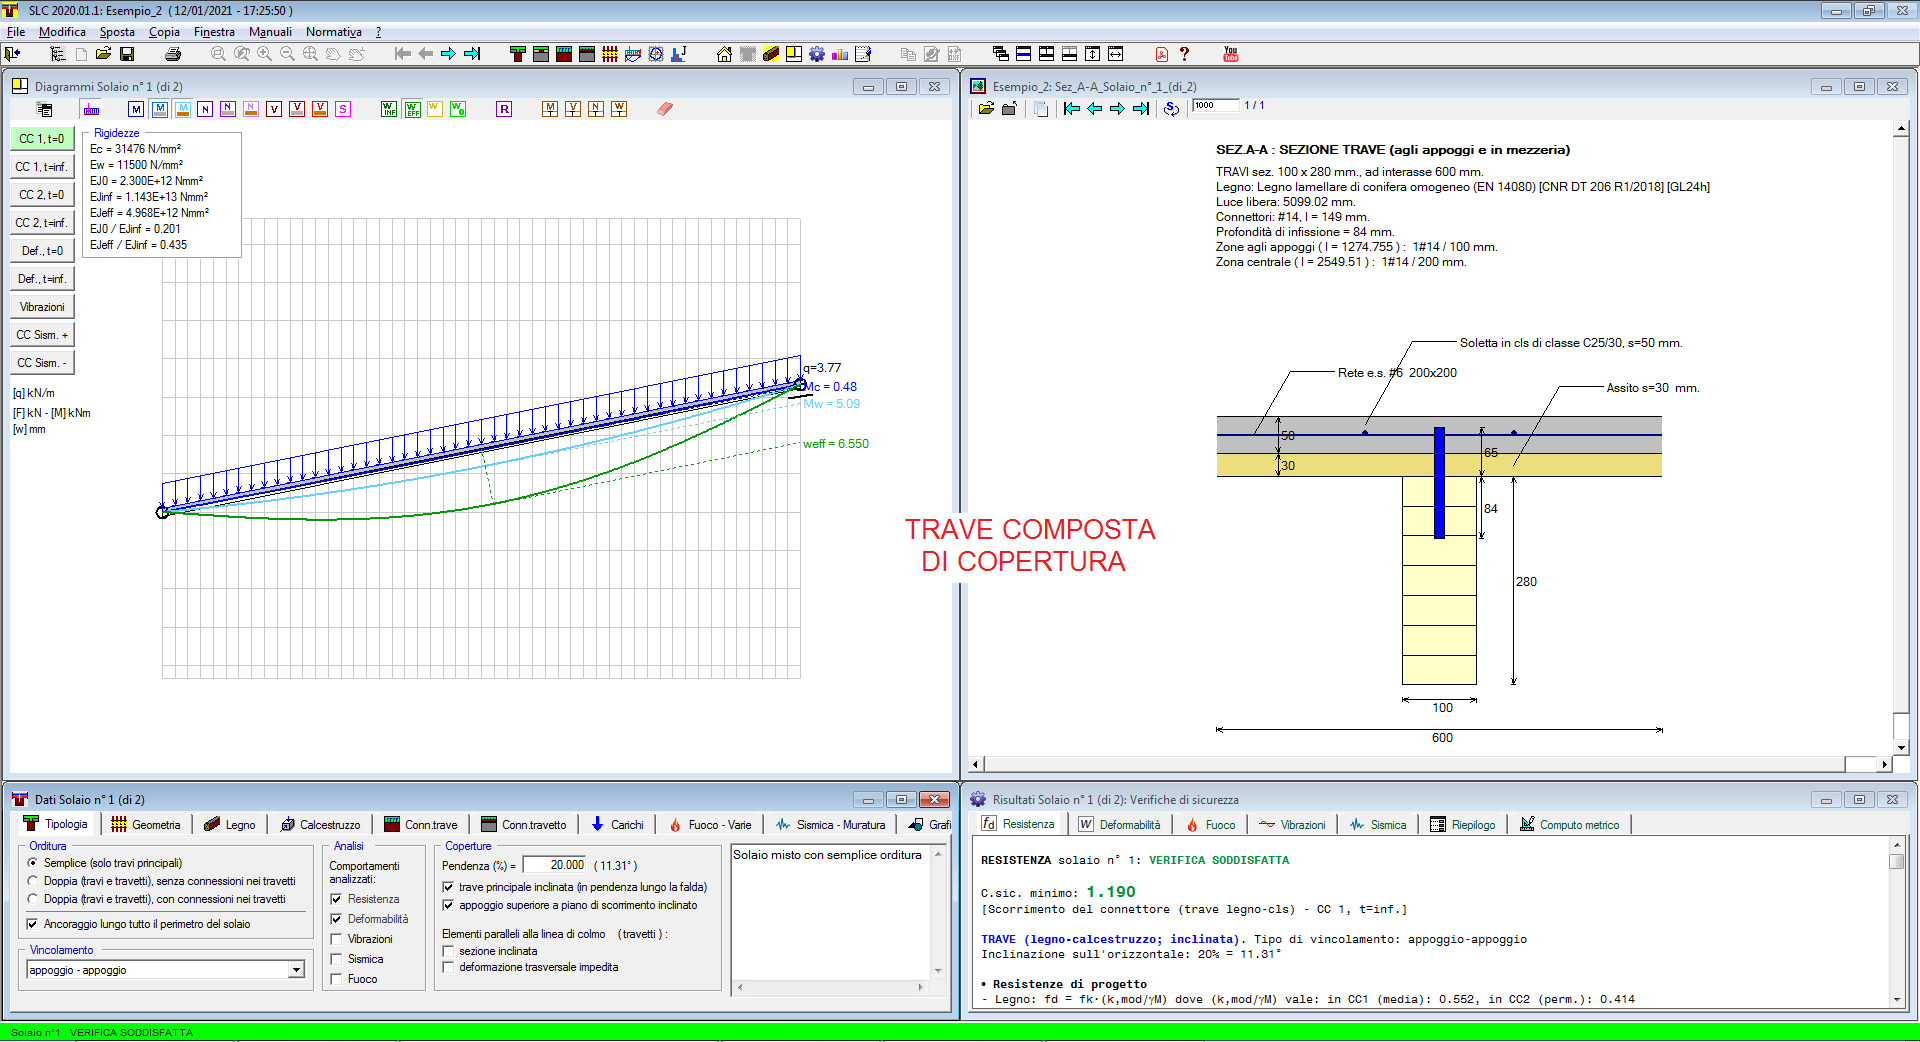Select the pink eraser icon in Diagrammi toolbar
This screenshot has width=1920, height=1042.
coord(665,109)
